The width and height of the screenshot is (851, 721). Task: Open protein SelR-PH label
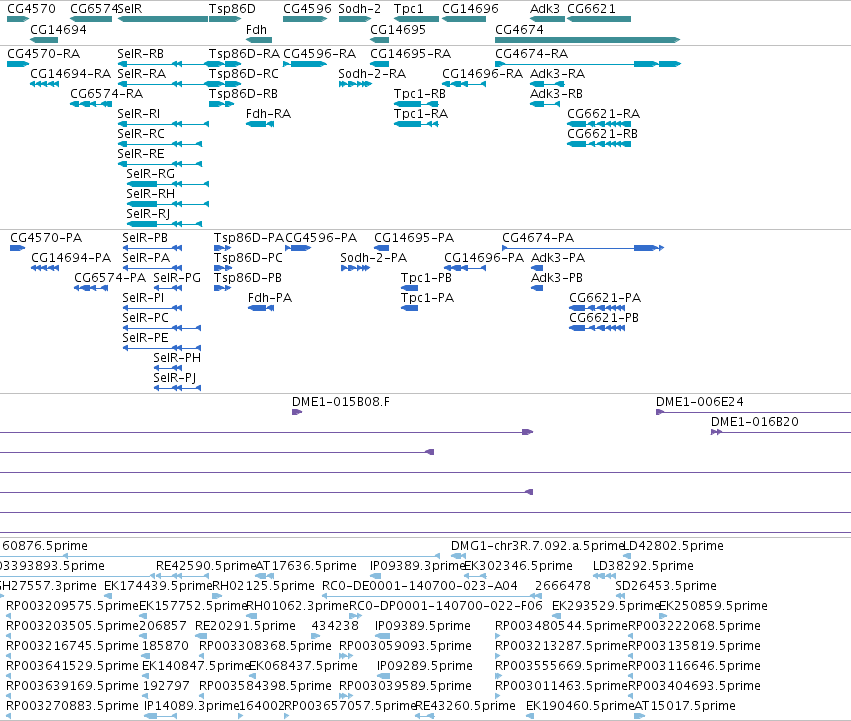point(177,358)
